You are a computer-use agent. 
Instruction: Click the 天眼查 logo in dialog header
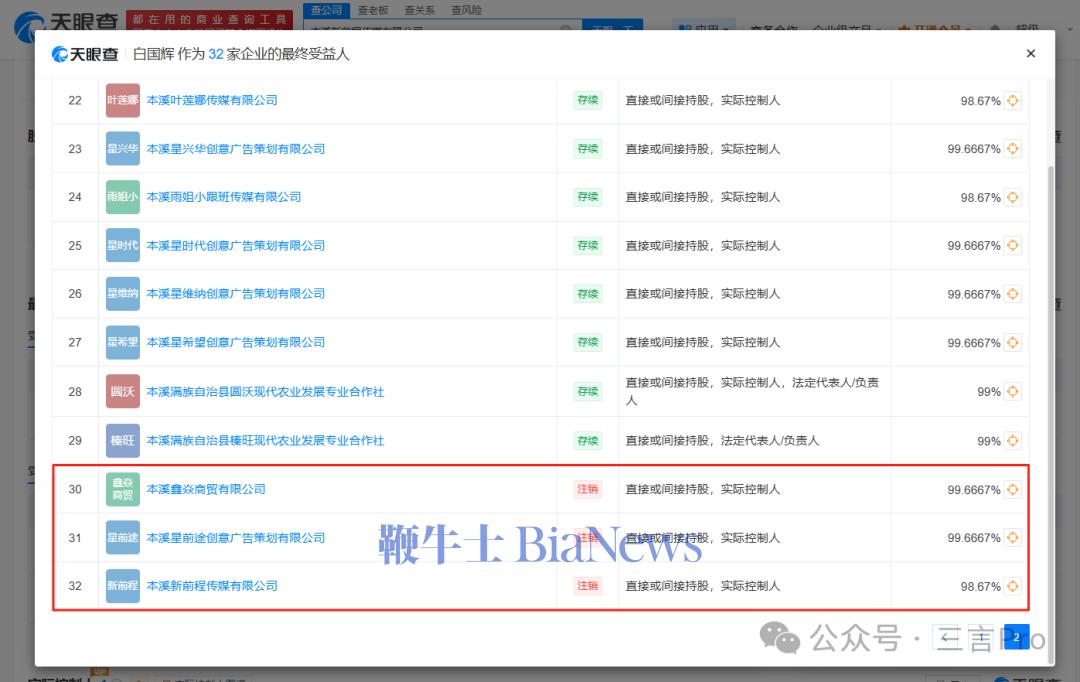pyautogui.click(x=85, y=54)
